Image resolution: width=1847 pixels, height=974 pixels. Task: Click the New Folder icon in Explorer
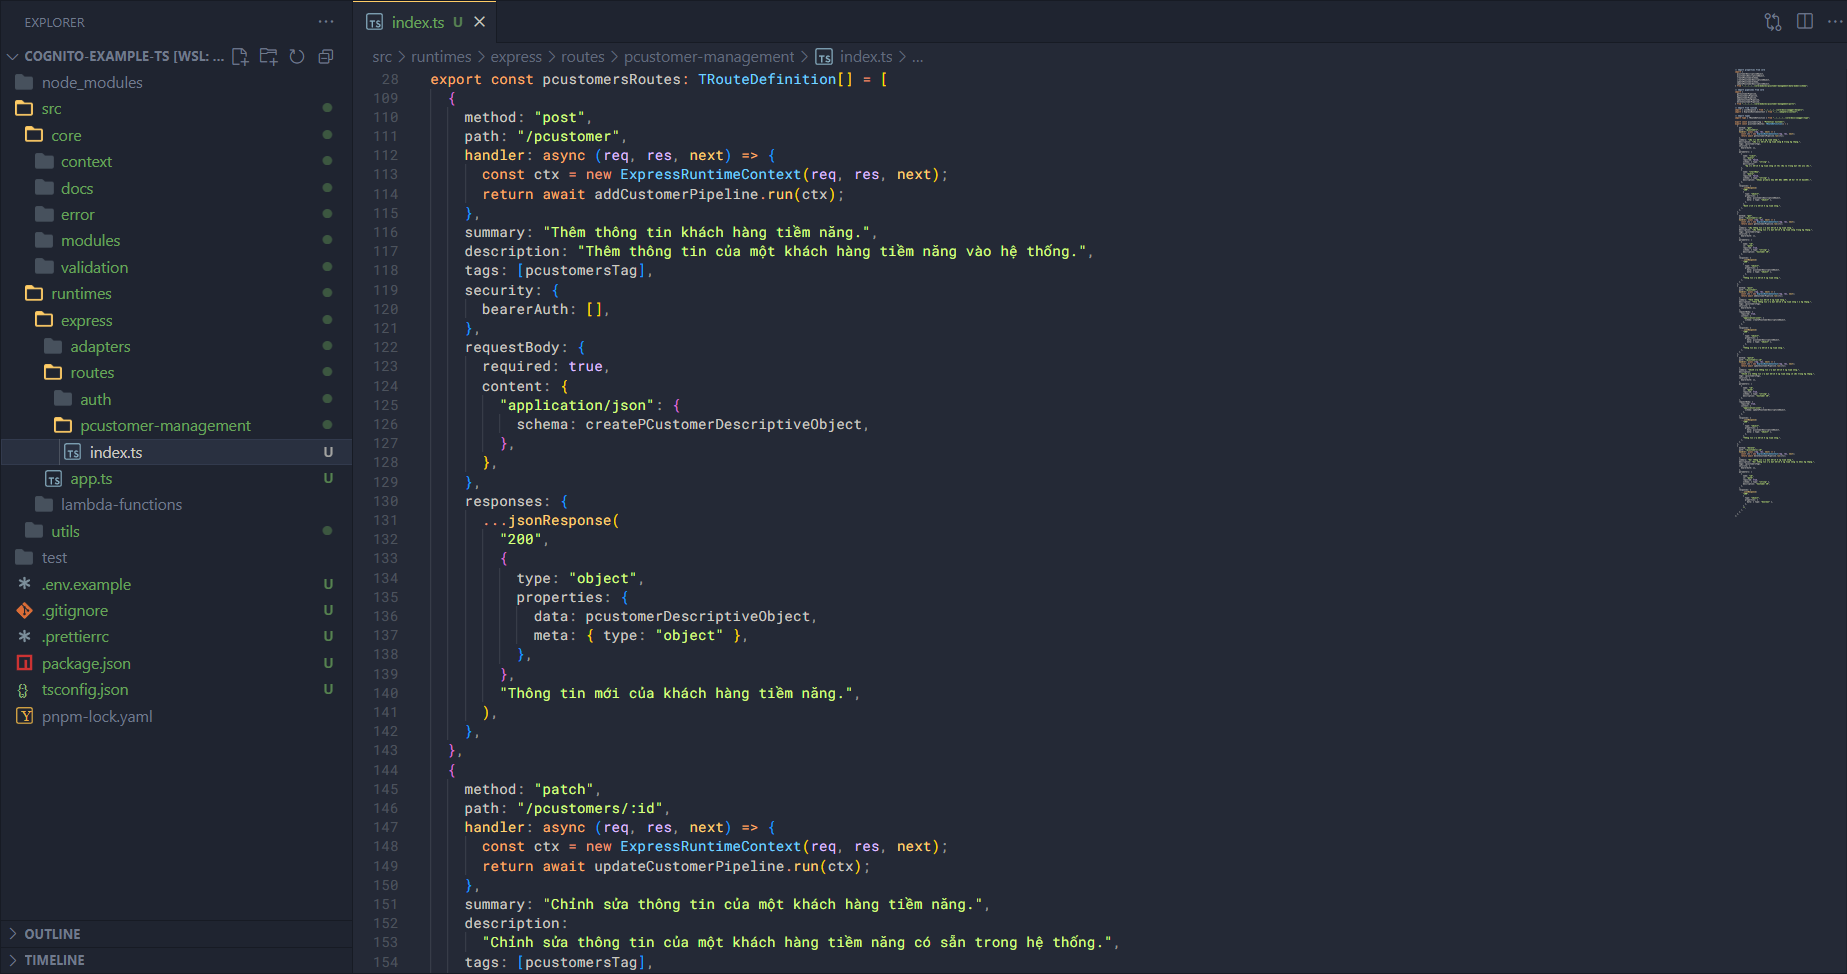[x=268, y=57]
